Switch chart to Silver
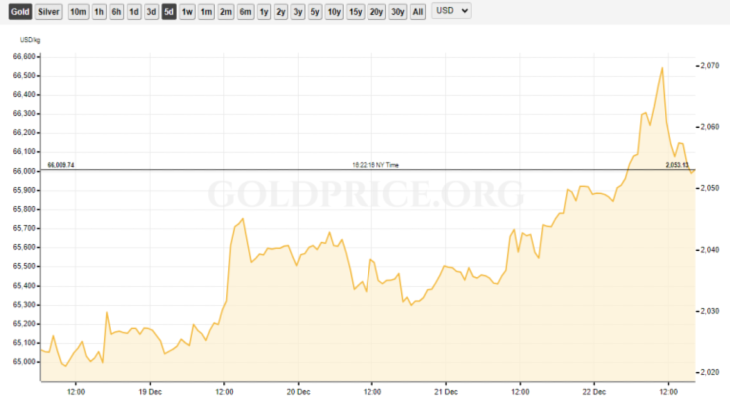 (x=48, y=12)
